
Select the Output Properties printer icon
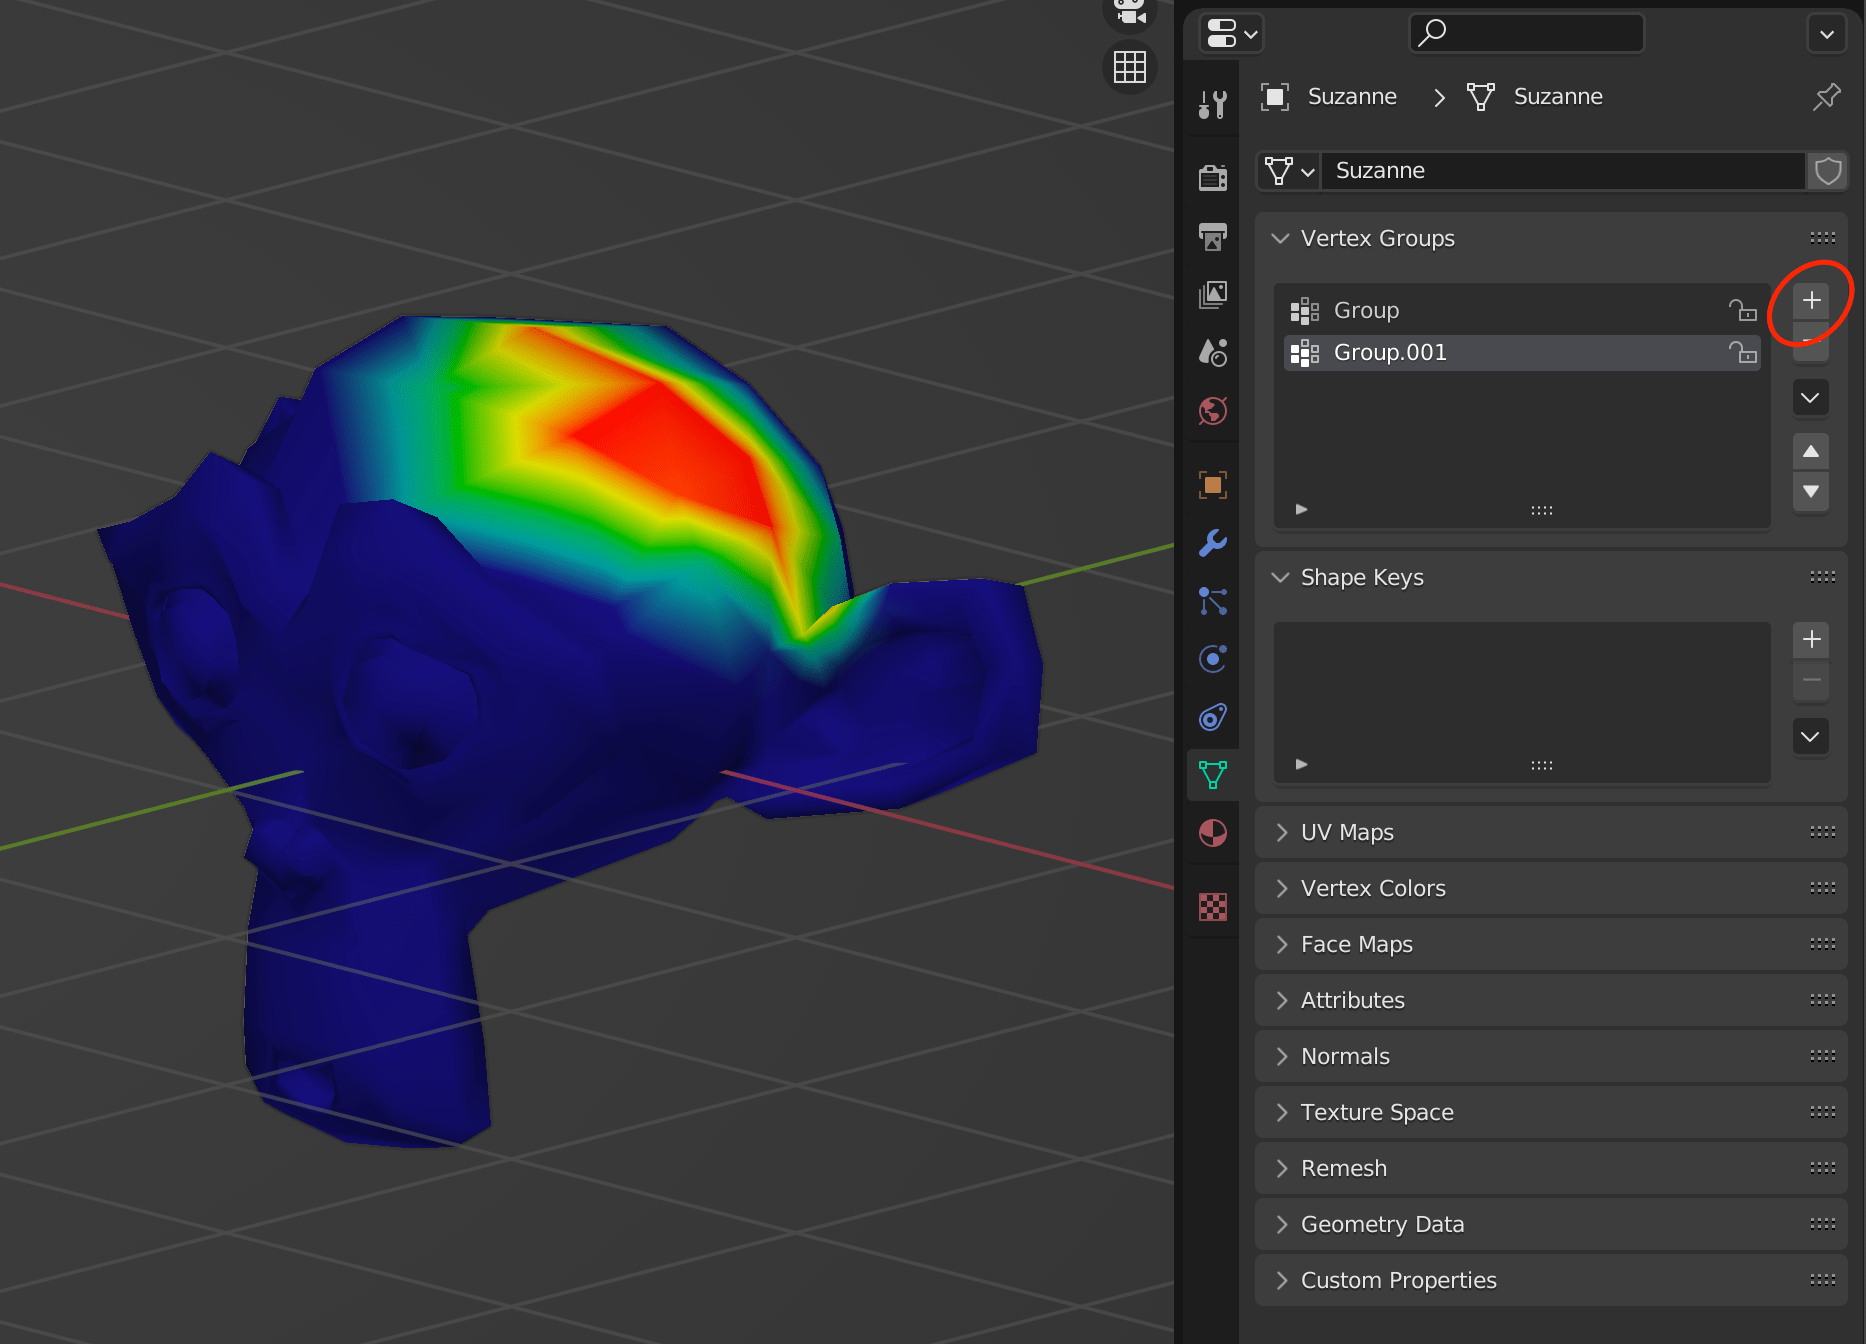tap(1212, 237)
